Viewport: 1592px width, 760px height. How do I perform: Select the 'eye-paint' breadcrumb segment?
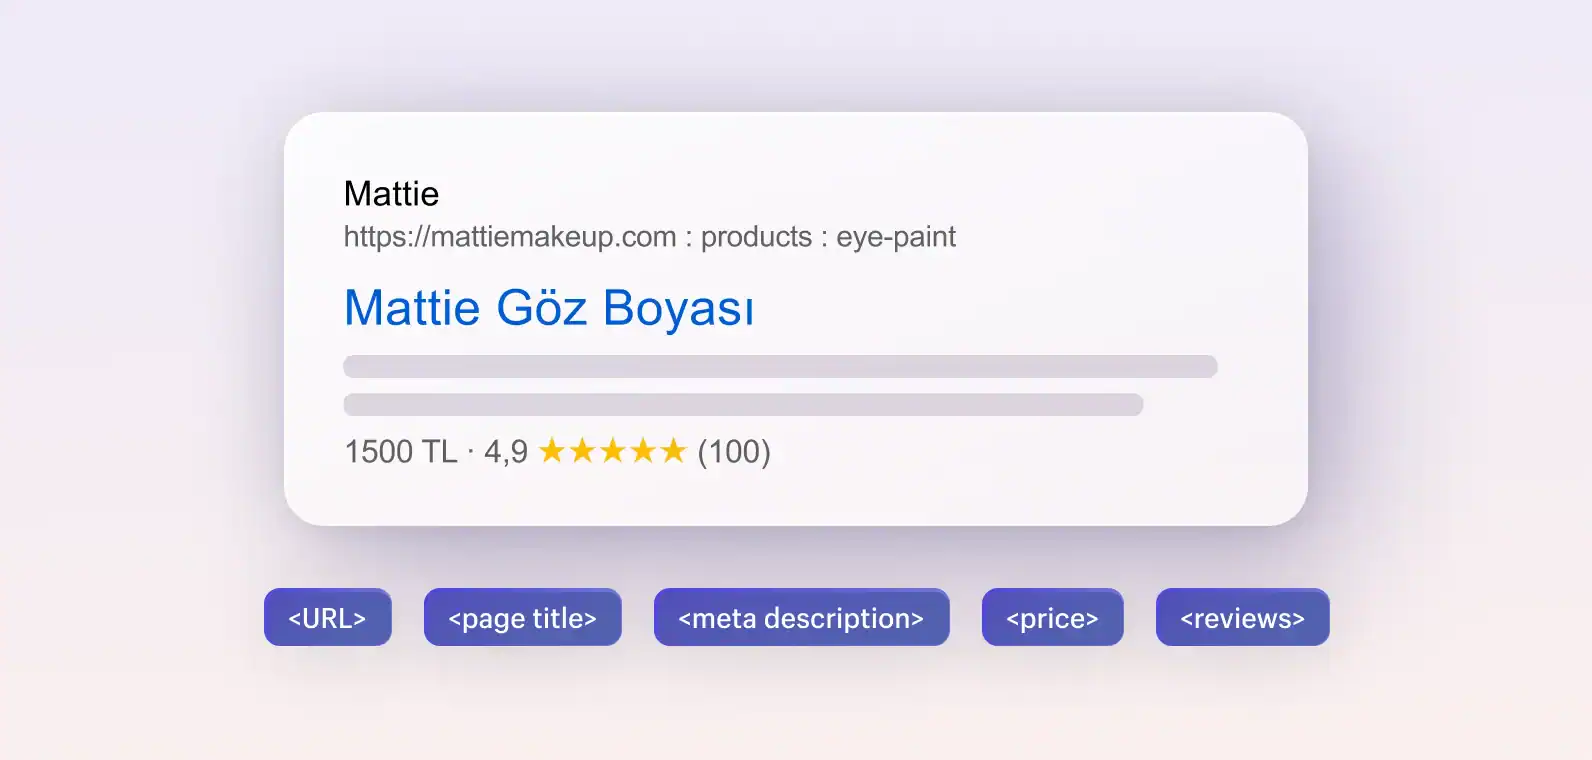click(895, 237)
